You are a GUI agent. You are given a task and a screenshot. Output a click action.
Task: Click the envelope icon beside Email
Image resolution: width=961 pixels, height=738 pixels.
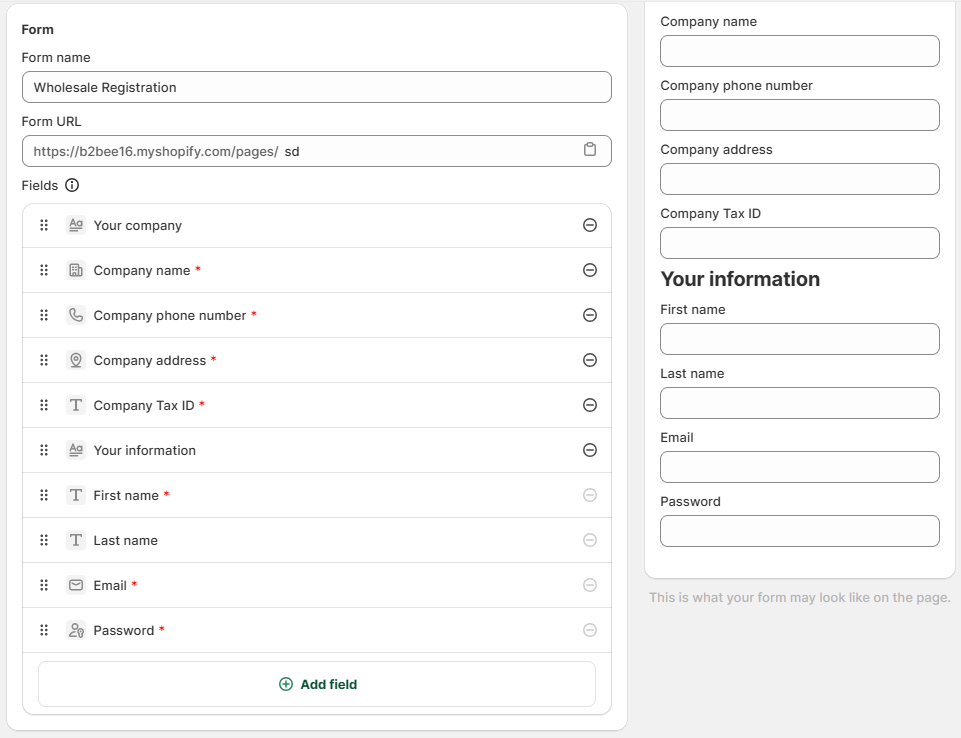(76, 585)
